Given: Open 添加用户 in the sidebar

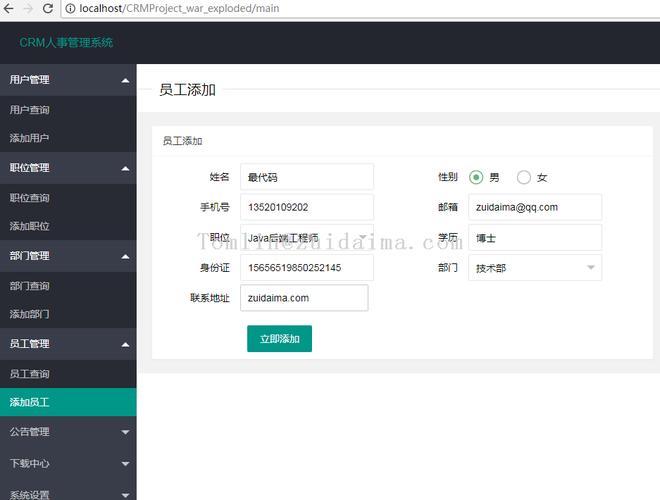Looking at the screenshot, I should pos(68,138).
